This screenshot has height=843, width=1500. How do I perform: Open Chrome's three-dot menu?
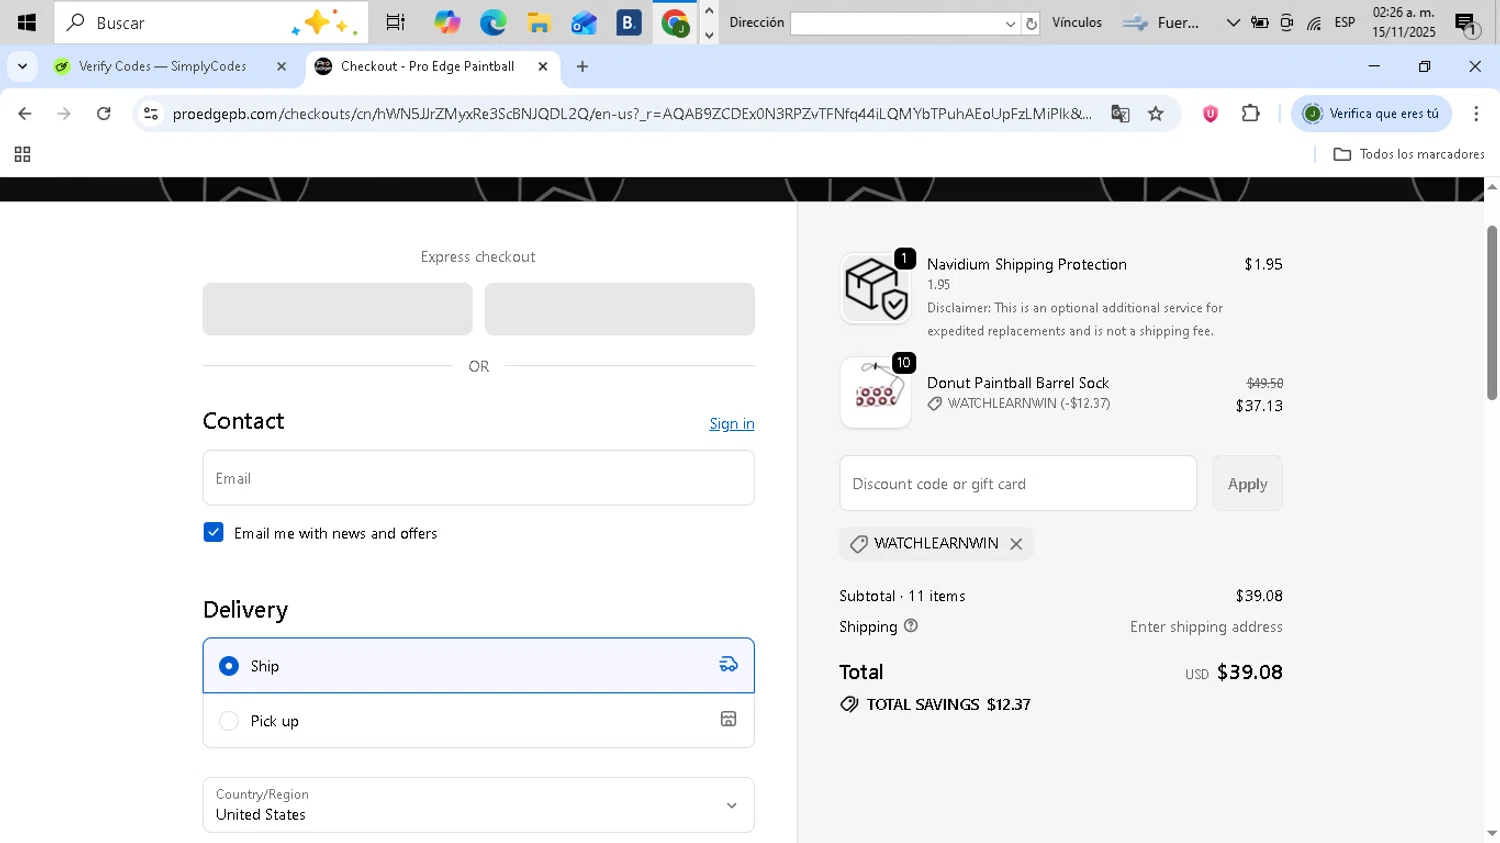(1476, 114)
